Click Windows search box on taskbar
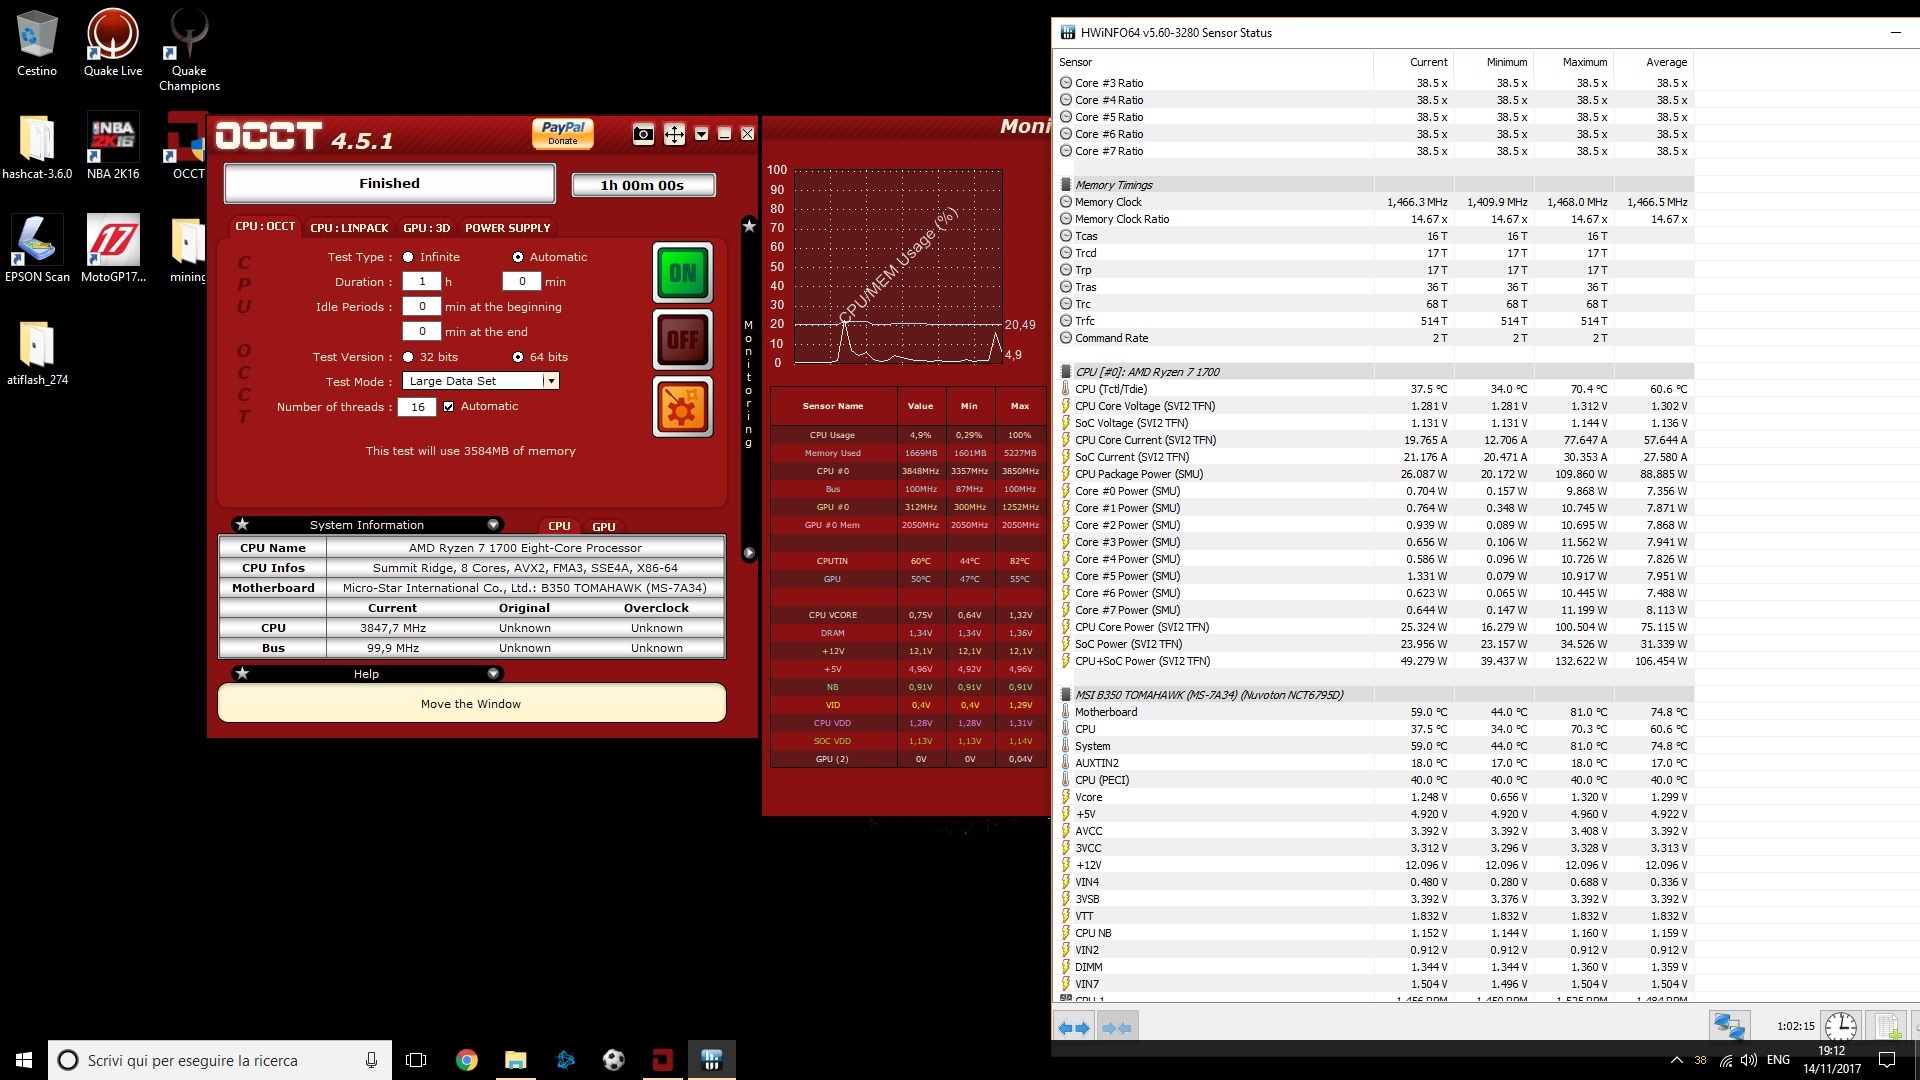This screenshot has width=1920, height=1080. point(220,1060)
